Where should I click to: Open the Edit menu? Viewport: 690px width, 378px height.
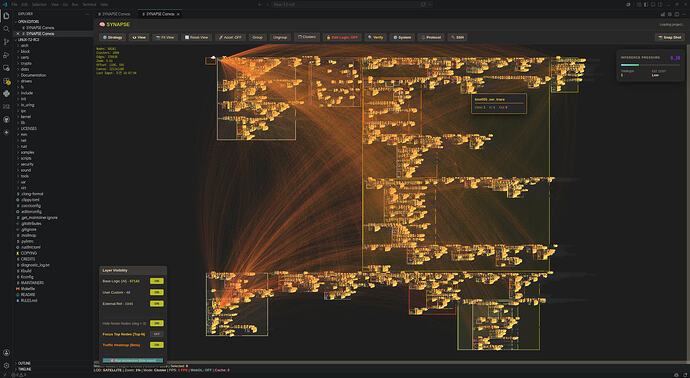[25, 4]
